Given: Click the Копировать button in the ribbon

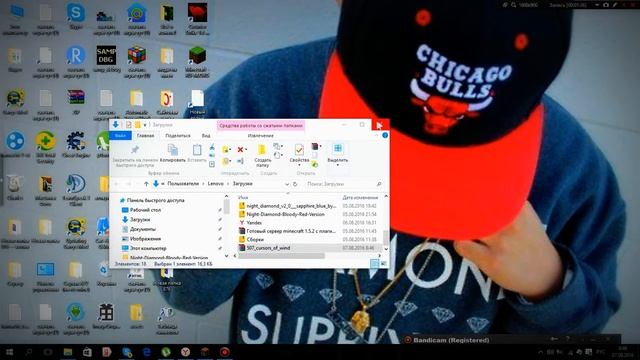Looking at the screenshot, I should click(173, 153).
